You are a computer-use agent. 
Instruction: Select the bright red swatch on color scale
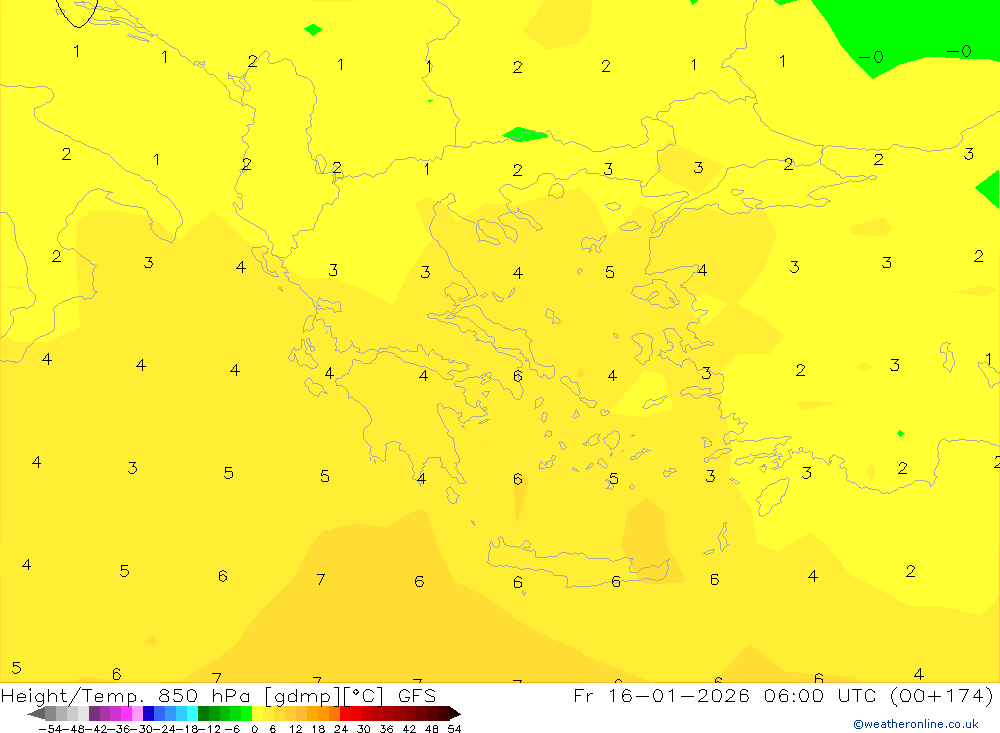pos(345,713)
